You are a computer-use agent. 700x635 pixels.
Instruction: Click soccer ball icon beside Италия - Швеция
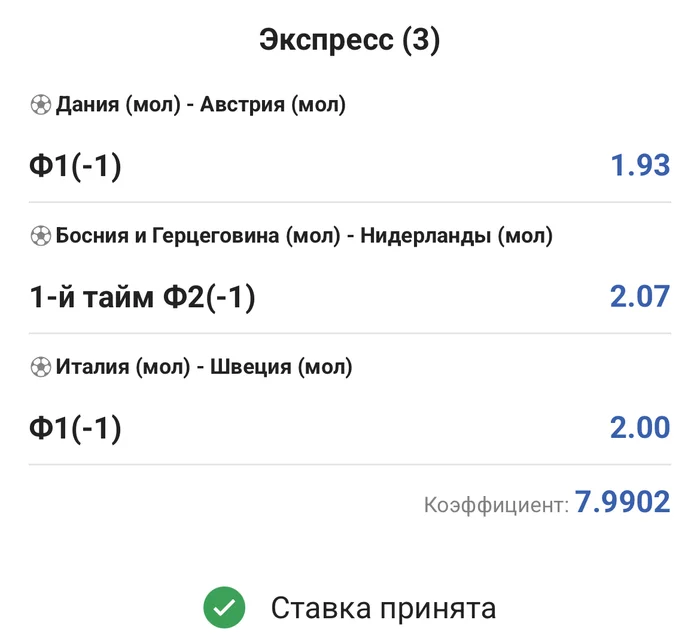tap(41, 368)
